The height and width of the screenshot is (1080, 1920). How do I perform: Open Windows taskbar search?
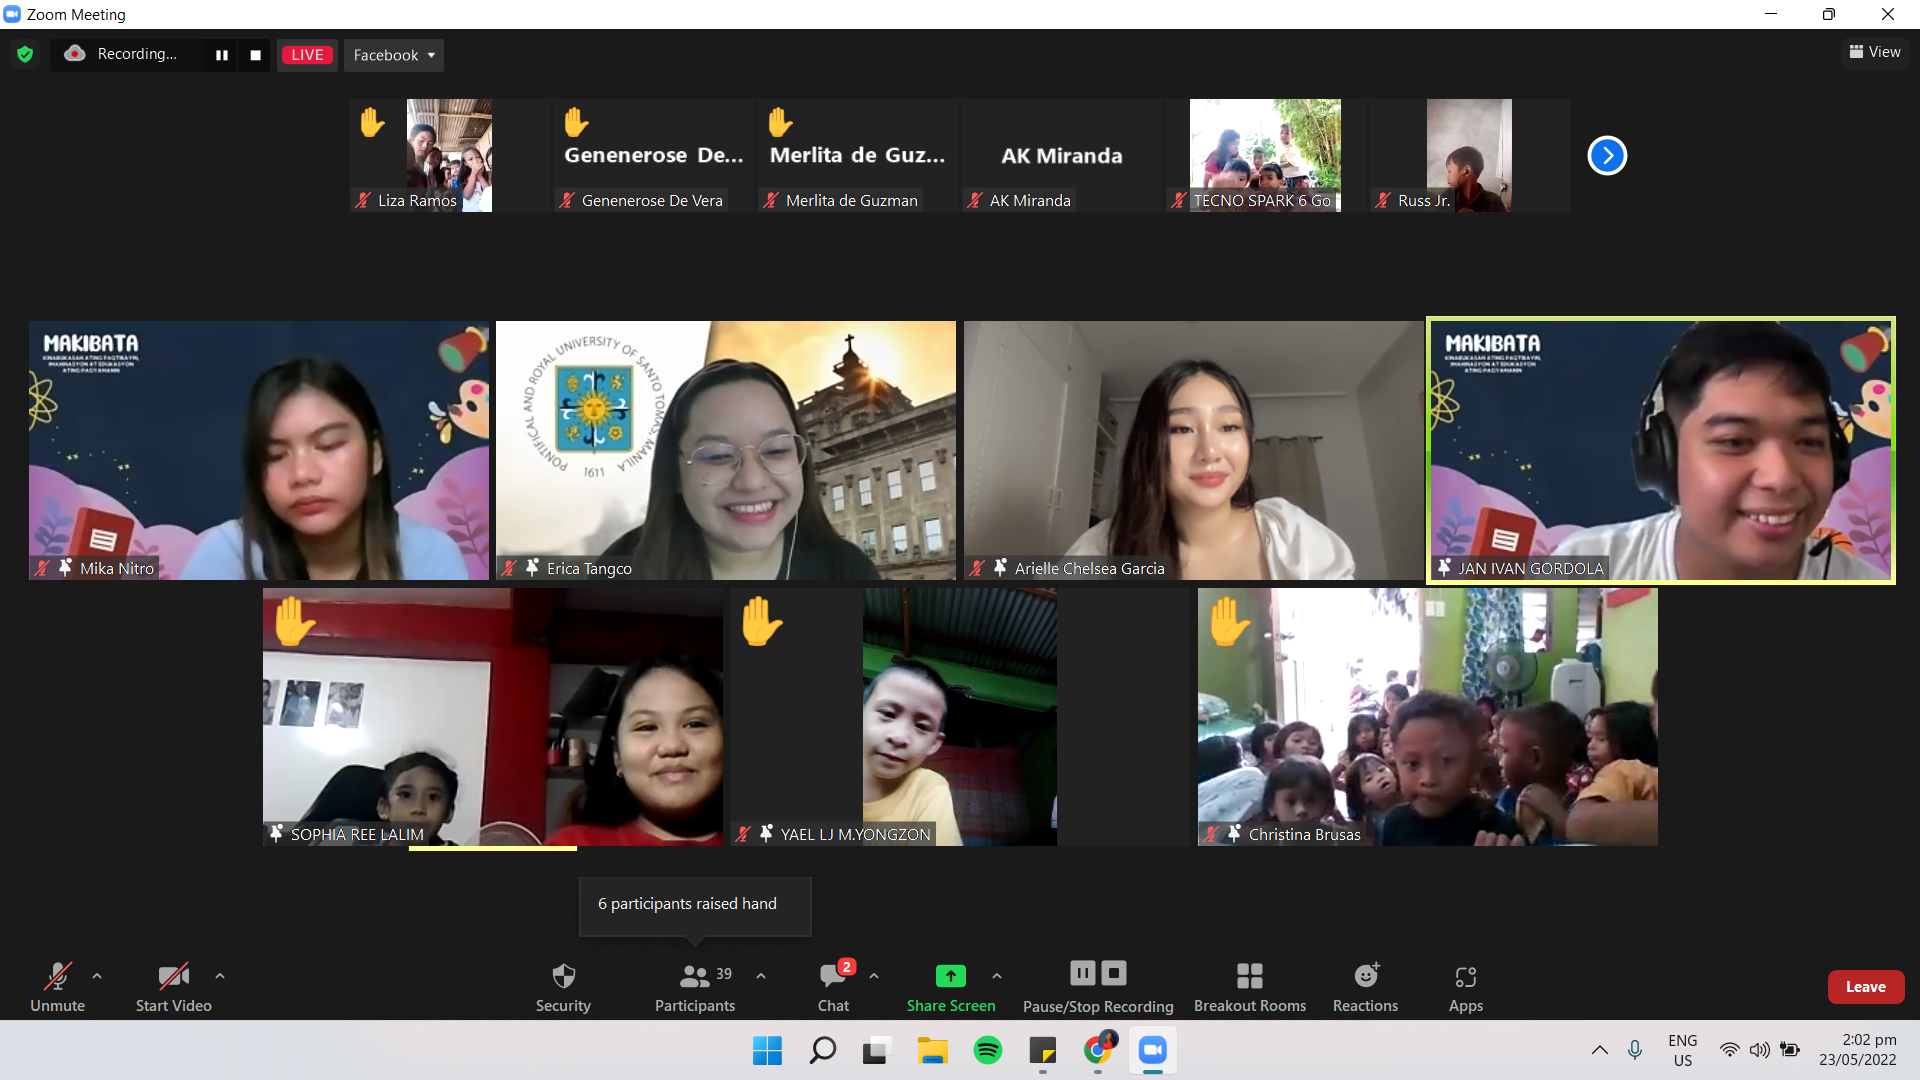pyautogui.click(x=823, y=1051)
